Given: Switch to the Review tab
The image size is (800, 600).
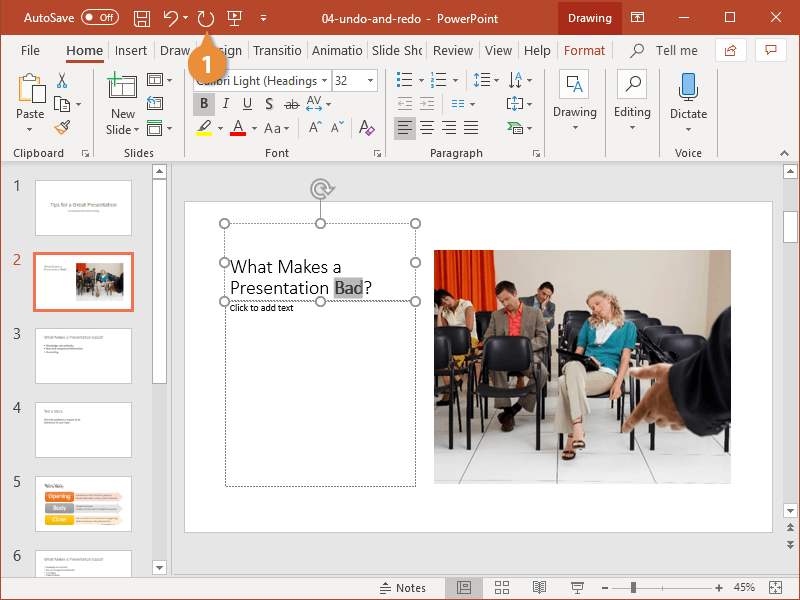Looking at the screenshot, I should 453,51.
